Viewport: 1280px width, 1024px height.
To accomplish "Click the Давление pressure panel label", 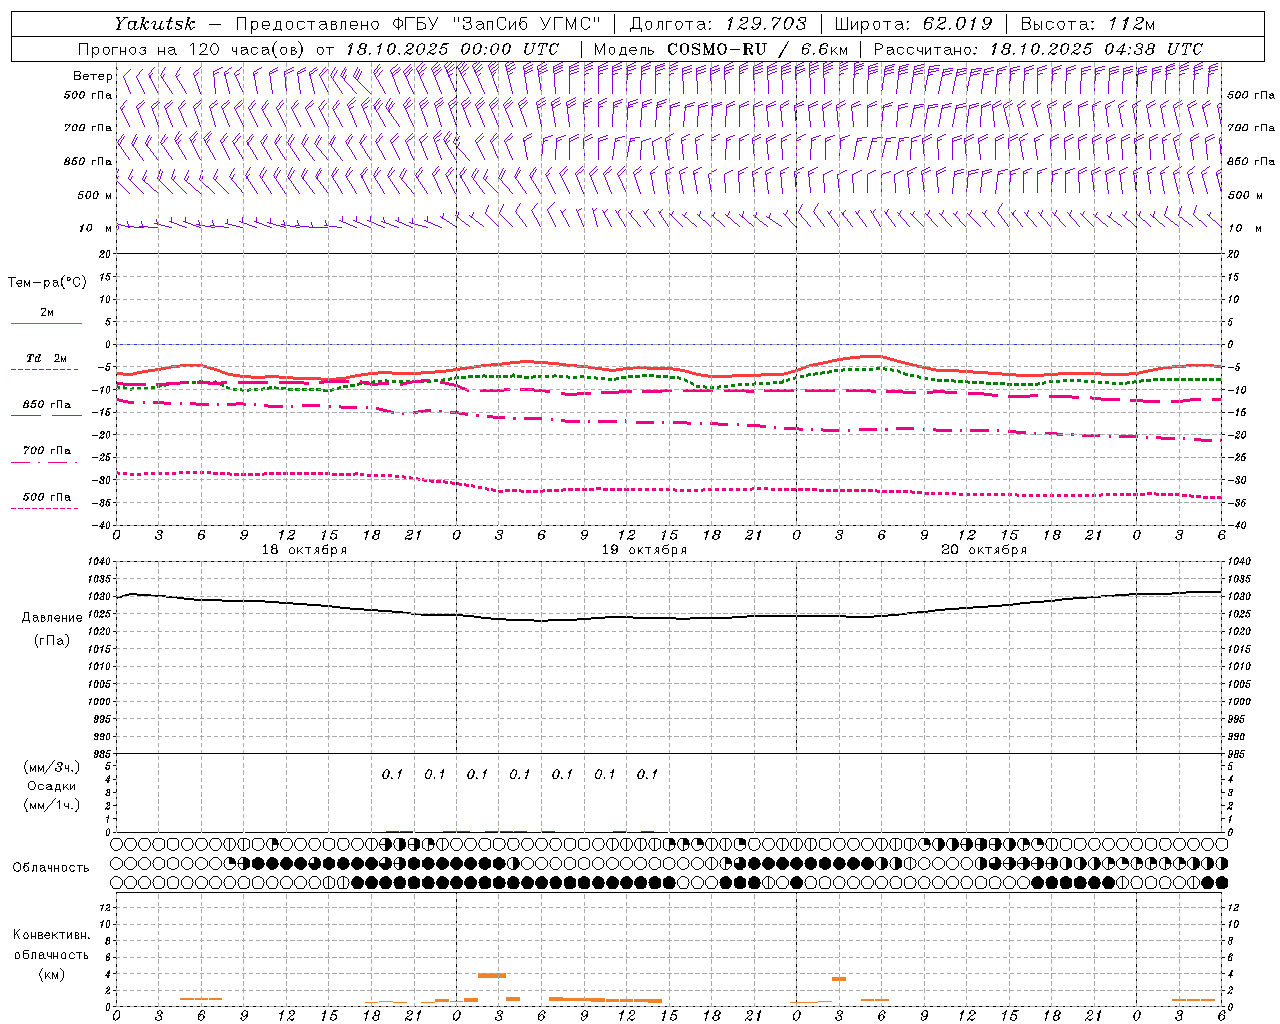I will (x=52, y=617).
